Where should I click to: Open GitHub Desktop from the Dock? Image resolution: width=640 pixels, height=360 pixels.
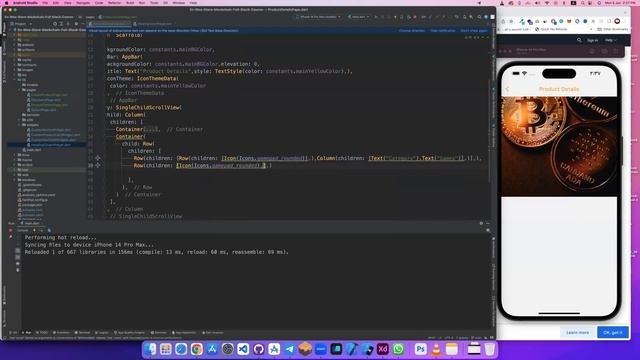pyautogui.click(x=258, y=349)
